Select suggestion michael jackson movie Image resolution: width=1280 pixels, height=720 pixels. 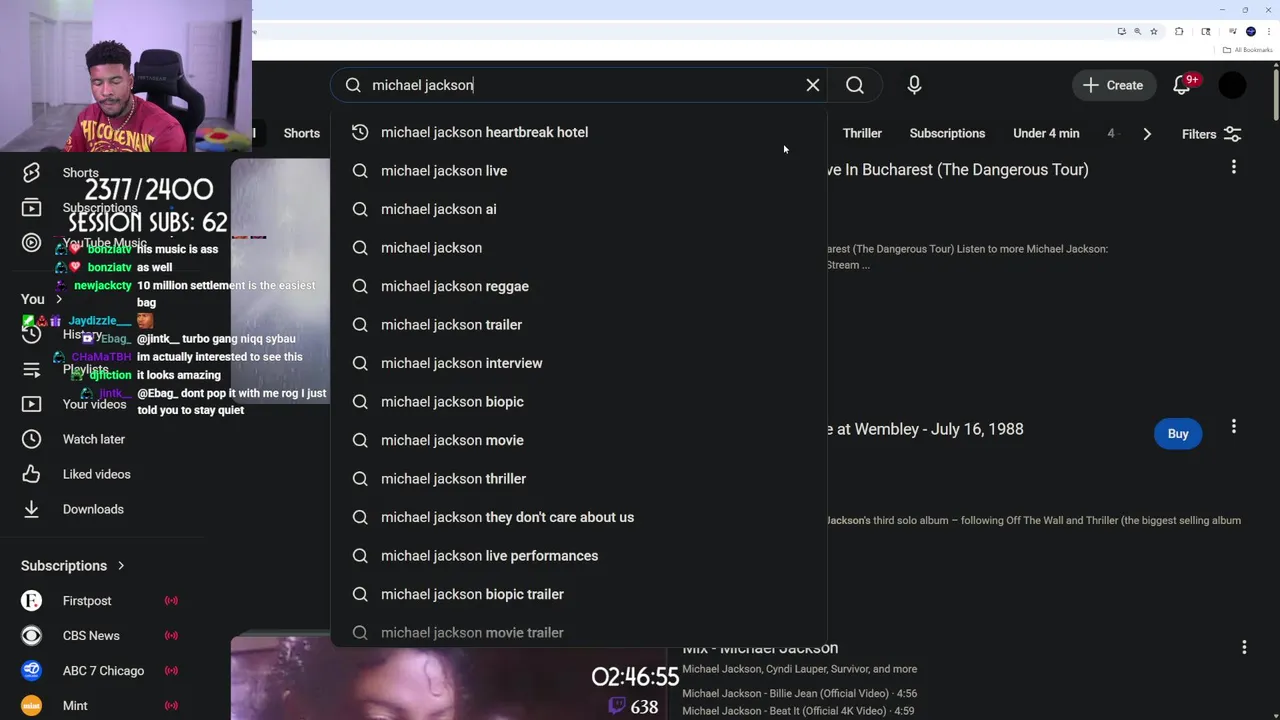[578, 440]
